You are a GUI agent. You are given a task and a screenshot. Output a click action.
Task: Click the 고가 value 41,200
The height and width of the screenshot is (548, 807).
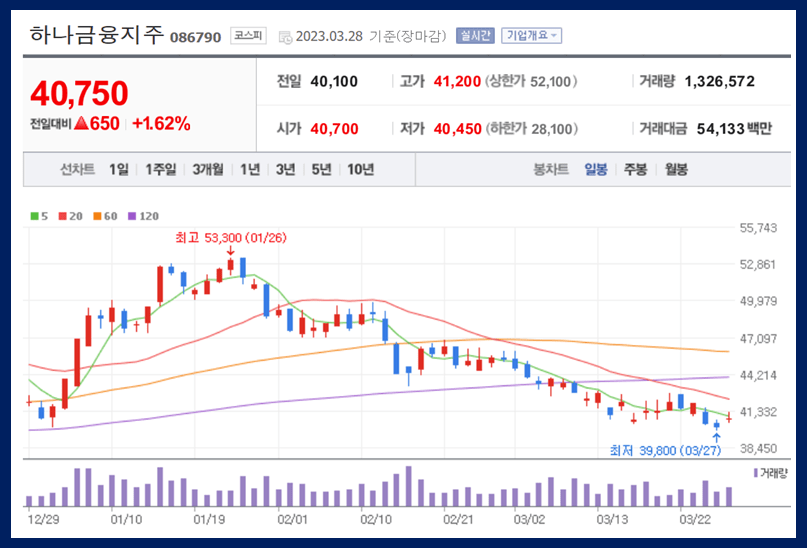click(457, 81)
